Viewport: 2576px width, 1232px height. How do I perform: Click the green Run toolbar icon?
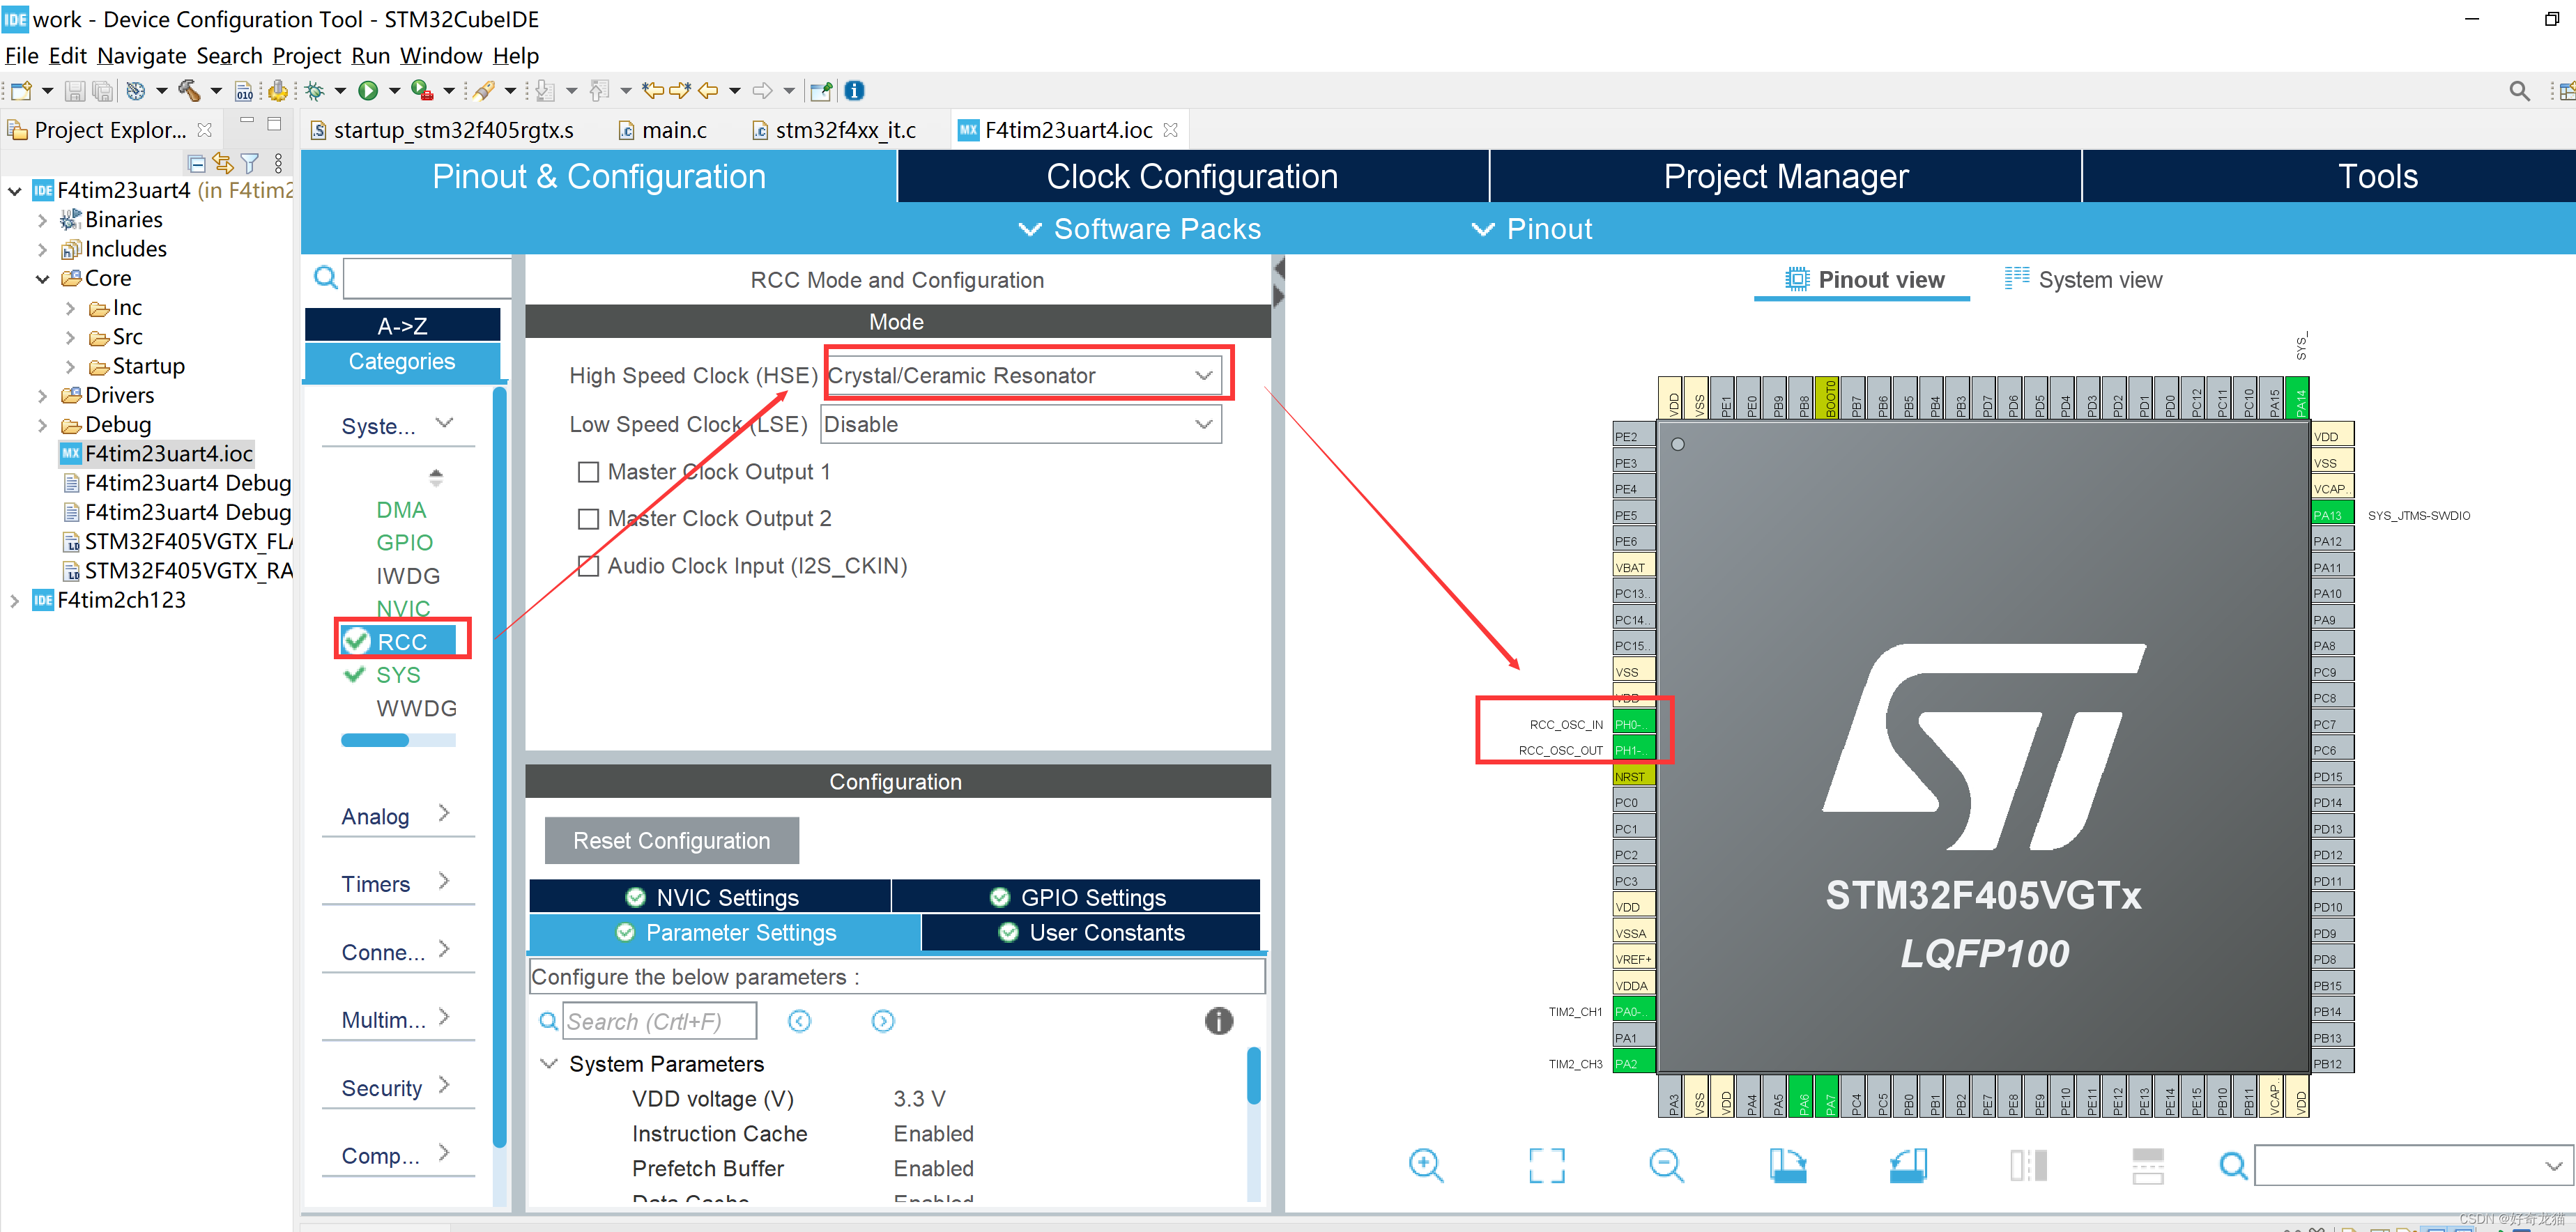click(368, 91)
